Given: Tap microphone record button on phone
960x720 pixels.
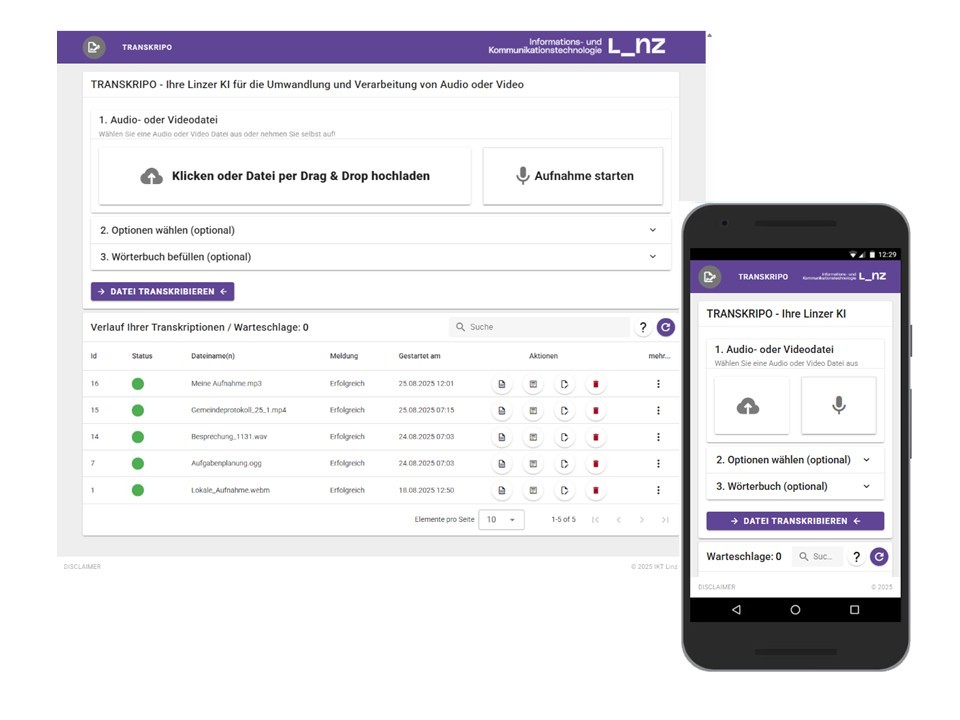Looking at the screenshot, I should (839, 405).
